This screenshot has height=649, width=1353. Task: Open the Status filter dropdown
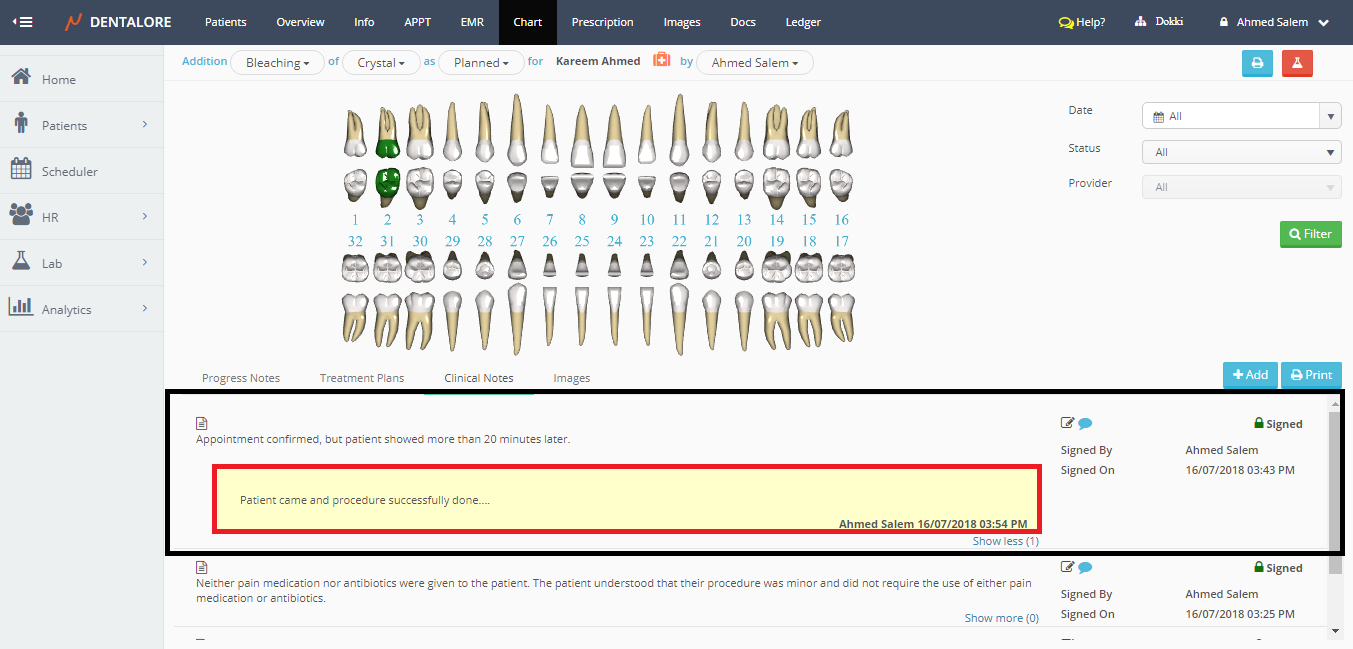click(1240, 153)
